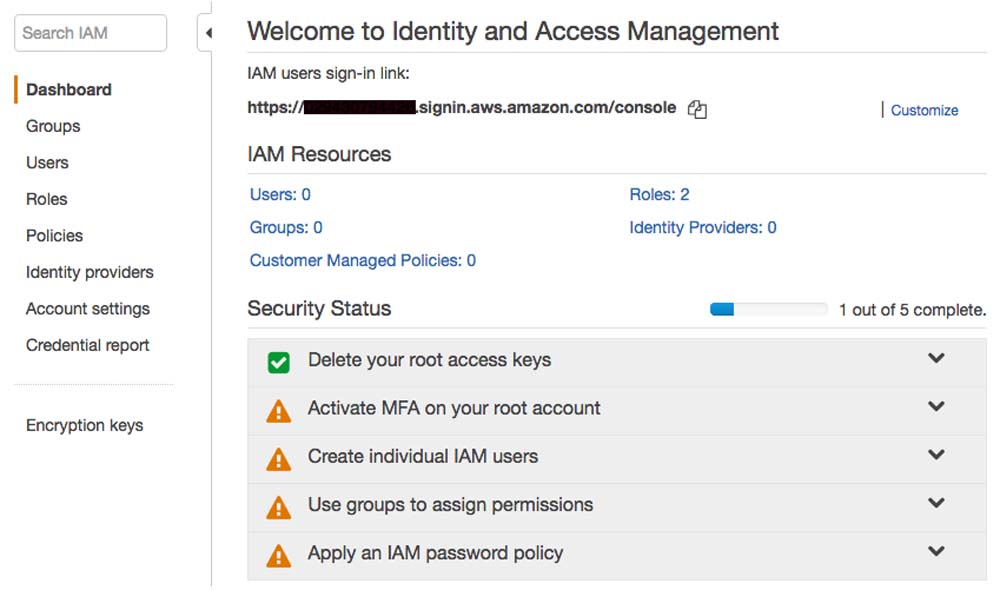Click the Customize sign-in link

click(924, 110)
